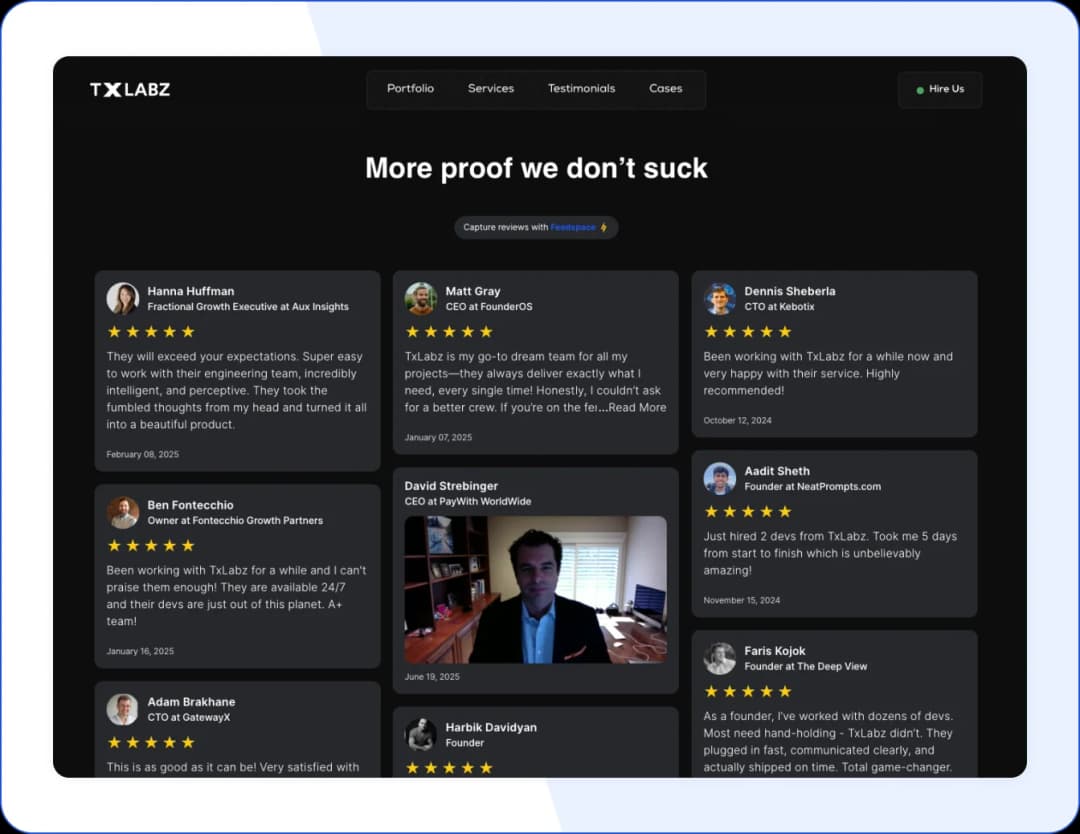Select Testimonials in the navigation bar
Screen dimensions: 1080x834
581,89
